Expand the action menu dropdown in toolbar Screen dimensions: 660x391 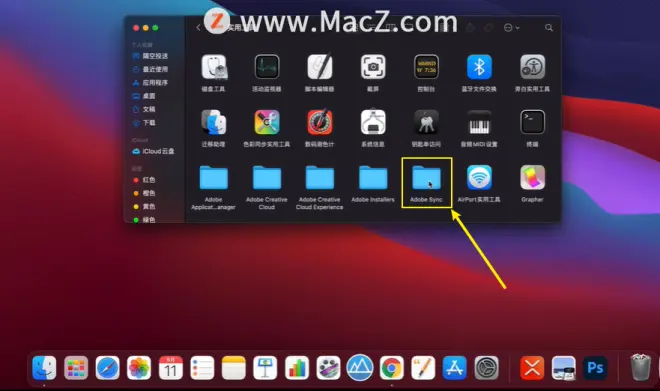[511, 28]
